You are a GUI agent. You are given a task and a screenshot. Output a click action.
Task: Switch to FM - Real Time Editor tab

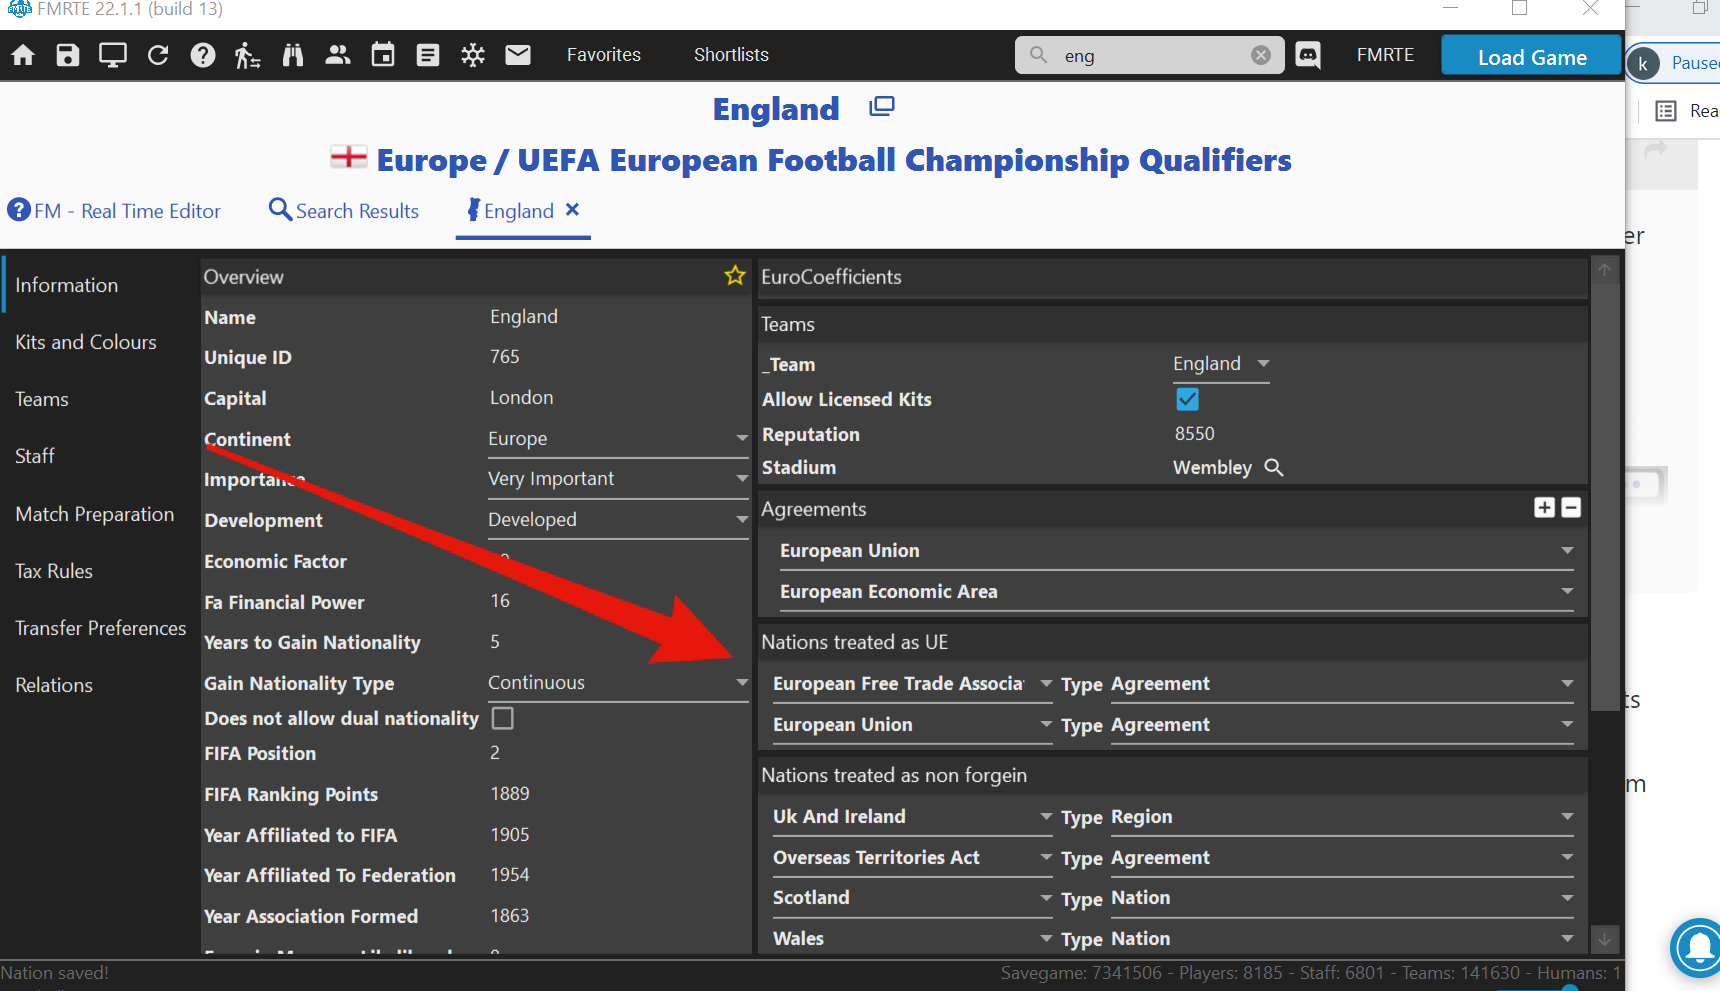click(x=114, y=211)
